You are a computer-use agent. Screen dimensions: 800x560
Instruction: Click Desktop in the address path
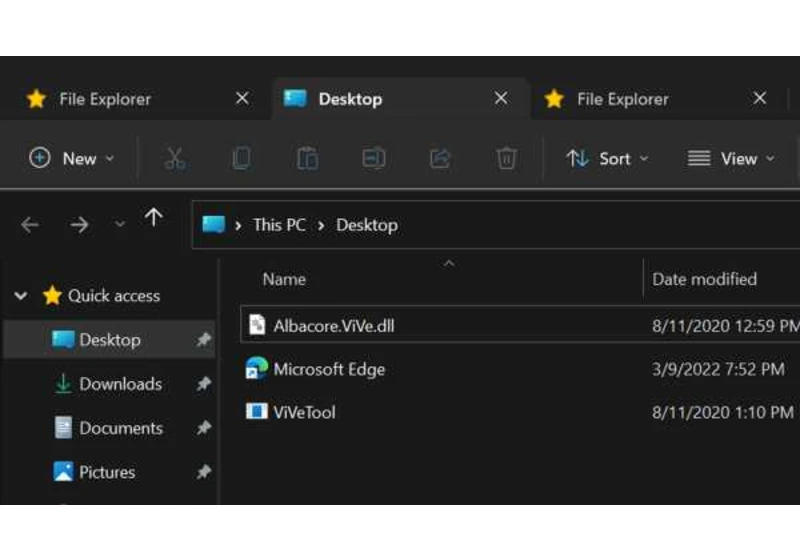tap(367, 224)
